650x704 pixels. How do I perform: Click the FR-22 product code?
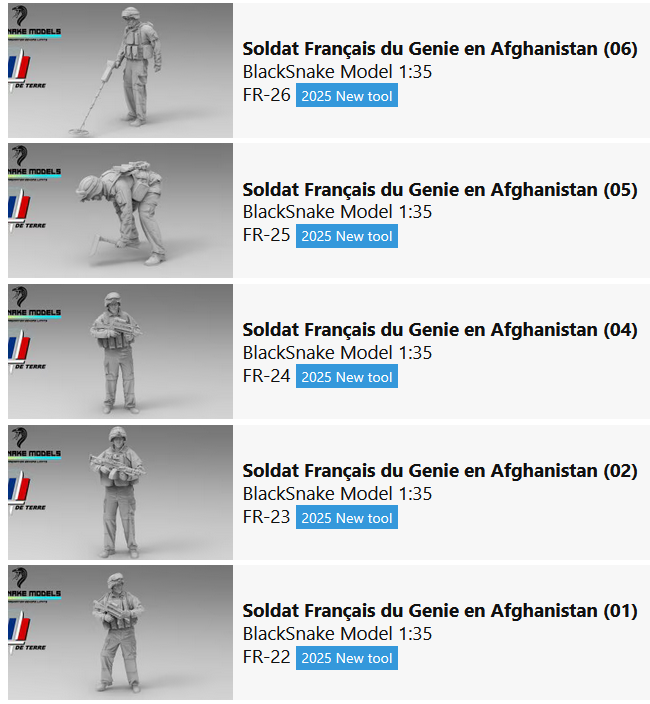click(x=266, y=657)
